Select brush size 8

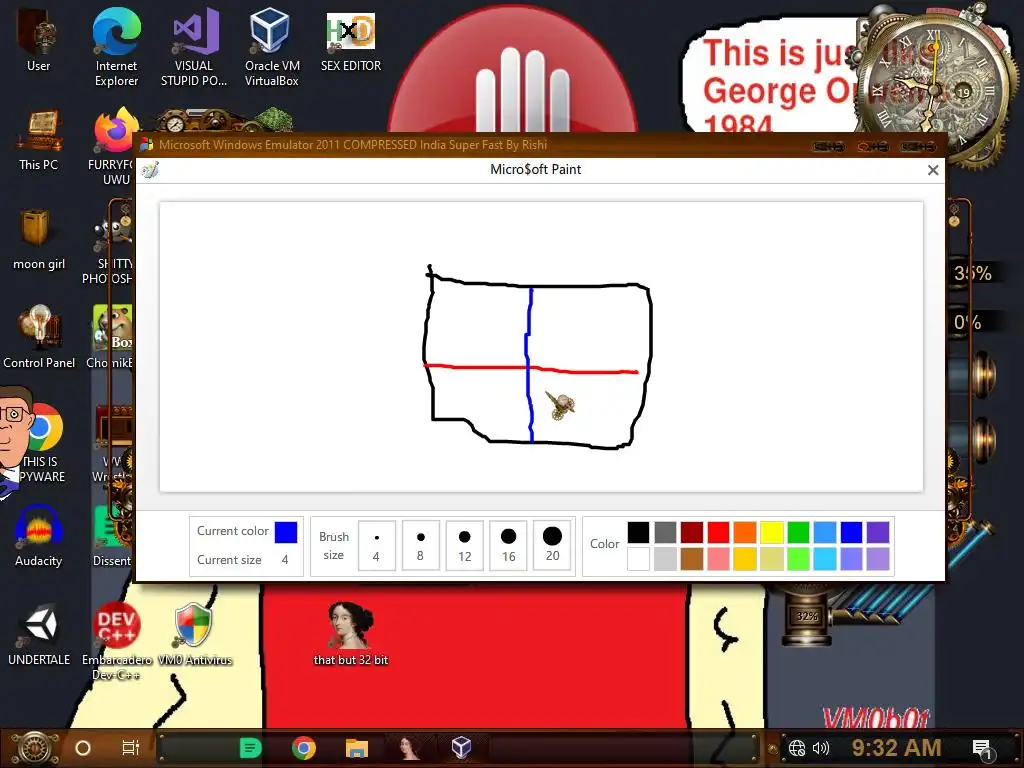421,545
